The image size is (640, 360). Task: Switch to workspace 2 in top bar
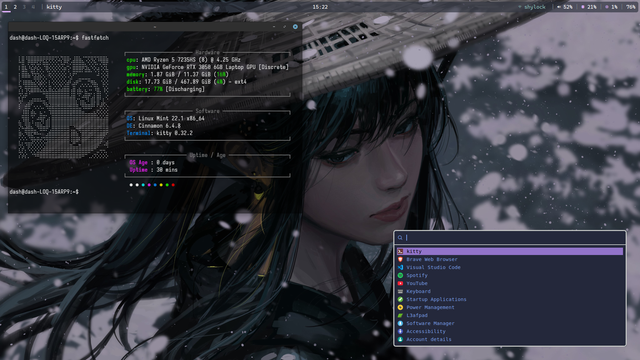point(15,7)
